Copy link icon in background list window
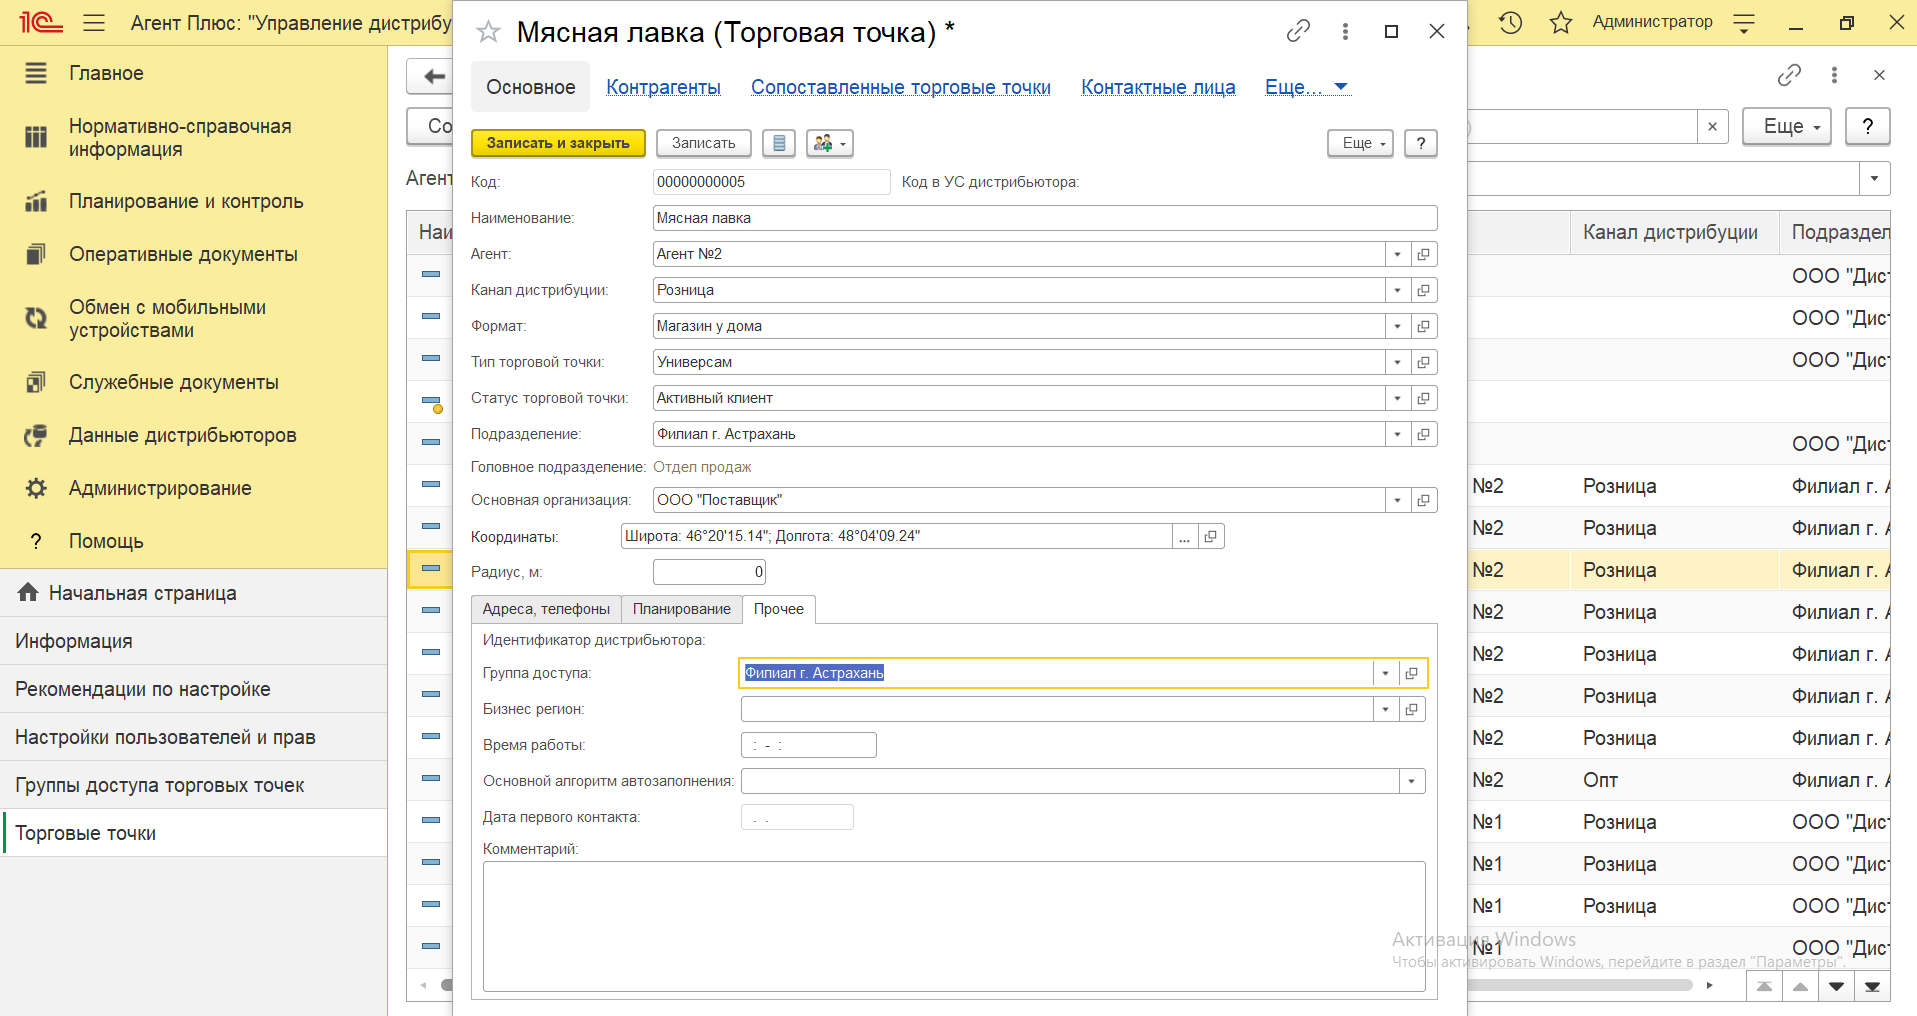This screenshot has height=1016, width=1917. (x=1789, y=74)
